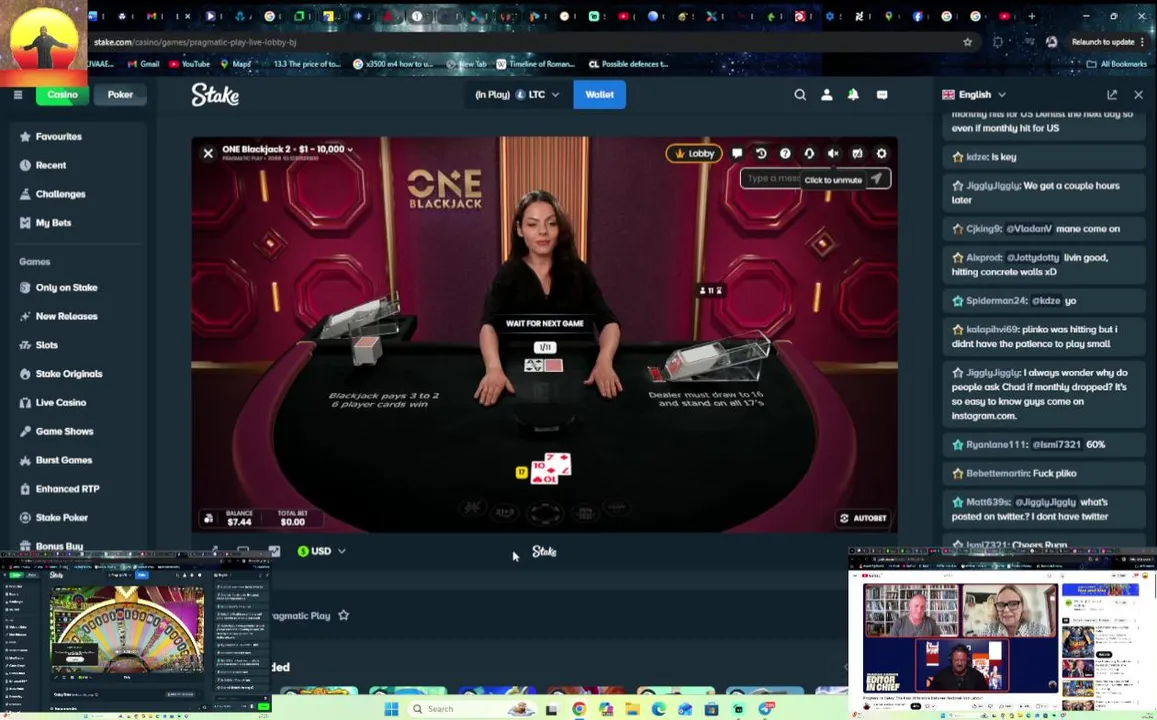Open game settings gear

point(882,153)
